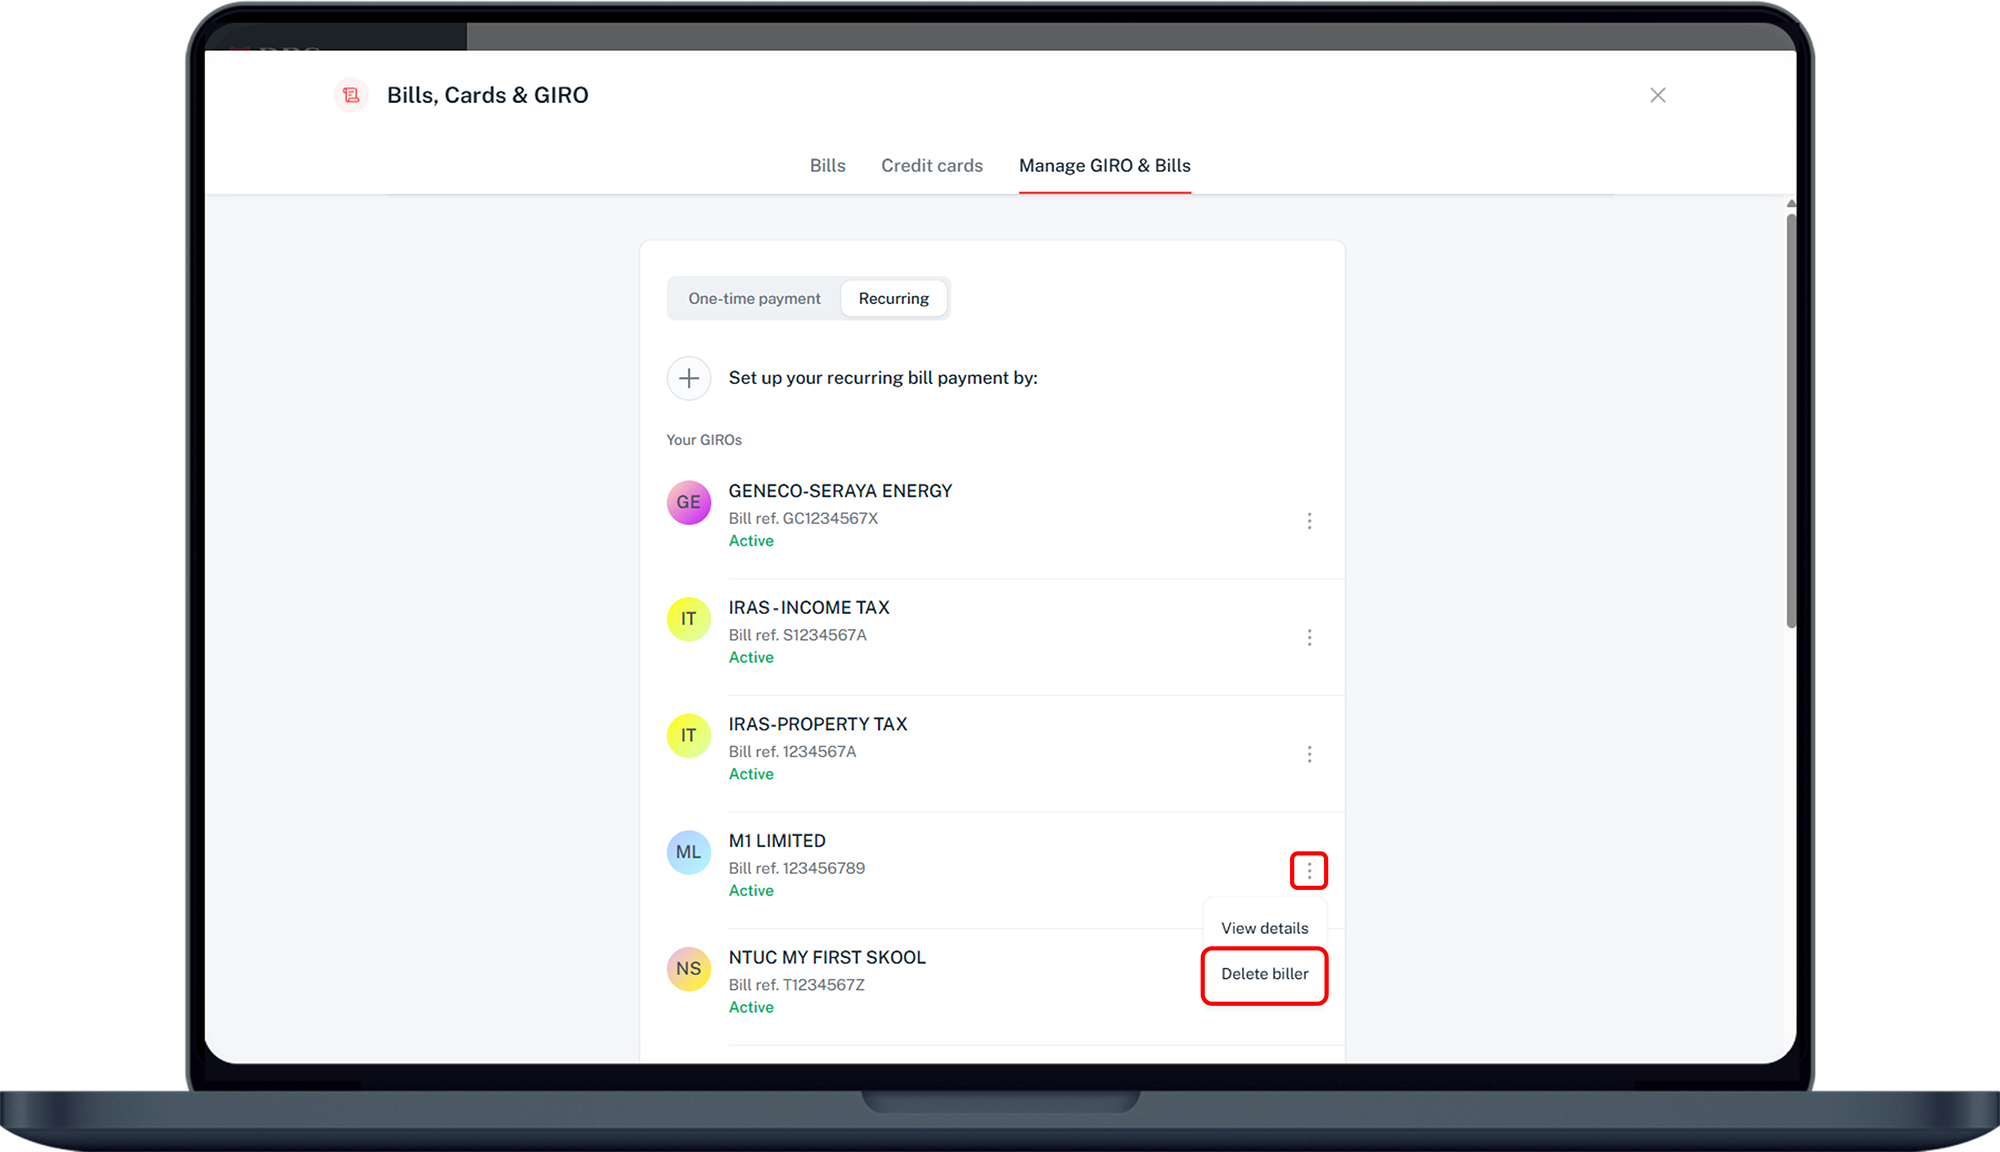The image size is (2000, 1152).
Task: Switch to One-time payment view
Action: (754, 299)
